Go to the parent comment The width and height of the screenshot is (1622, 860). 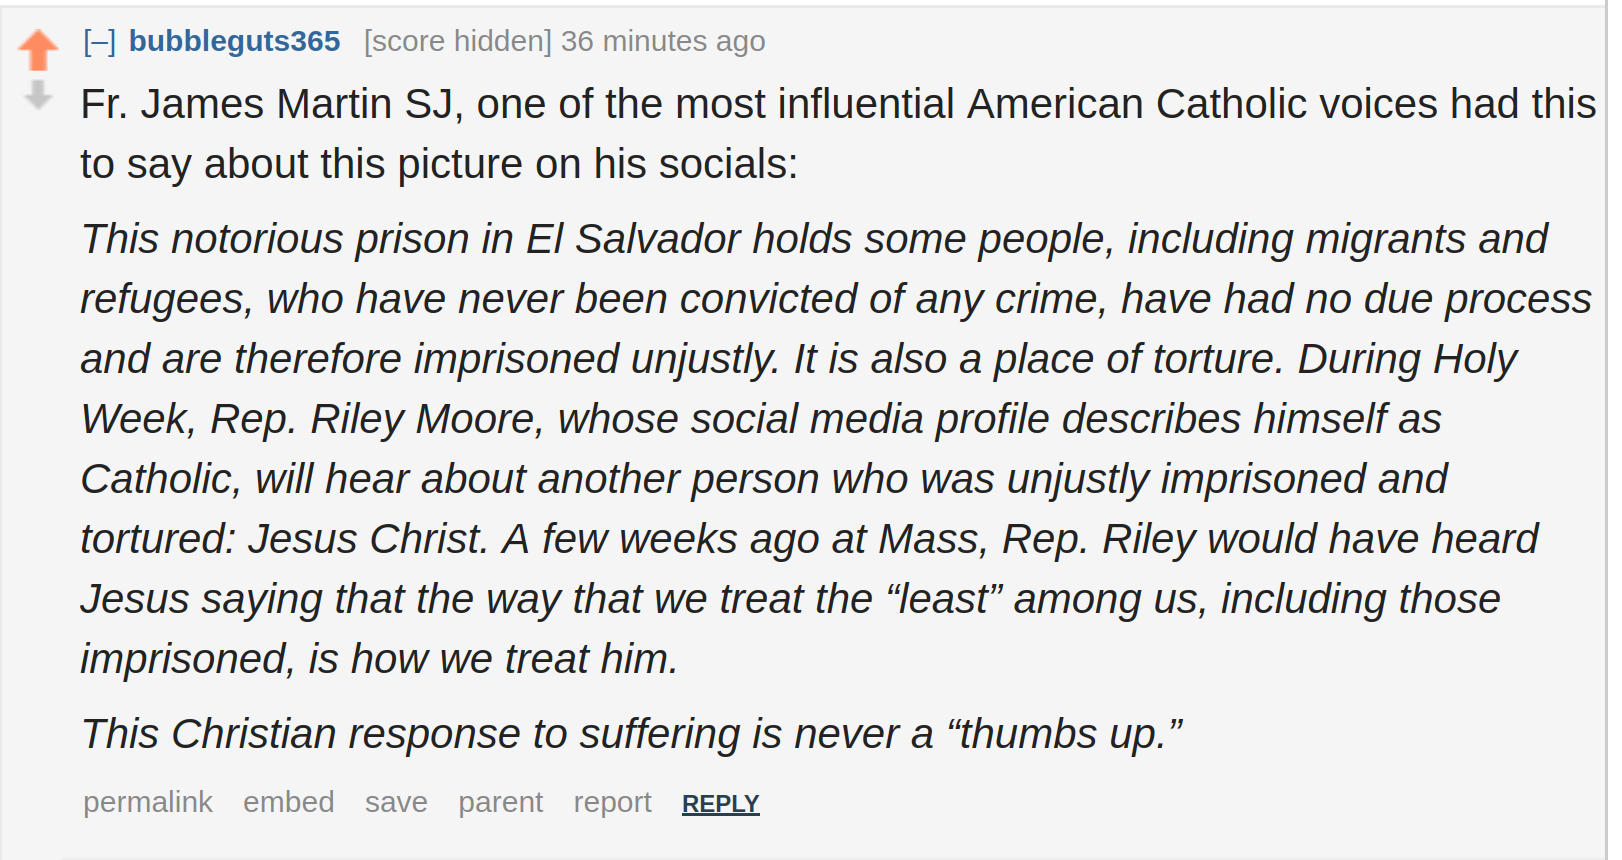[500, 802]
